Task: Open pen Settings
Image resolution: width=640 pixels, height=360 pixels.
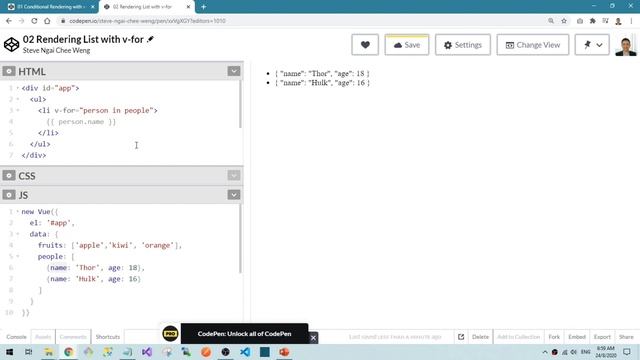Action: (x=463, y=45)
